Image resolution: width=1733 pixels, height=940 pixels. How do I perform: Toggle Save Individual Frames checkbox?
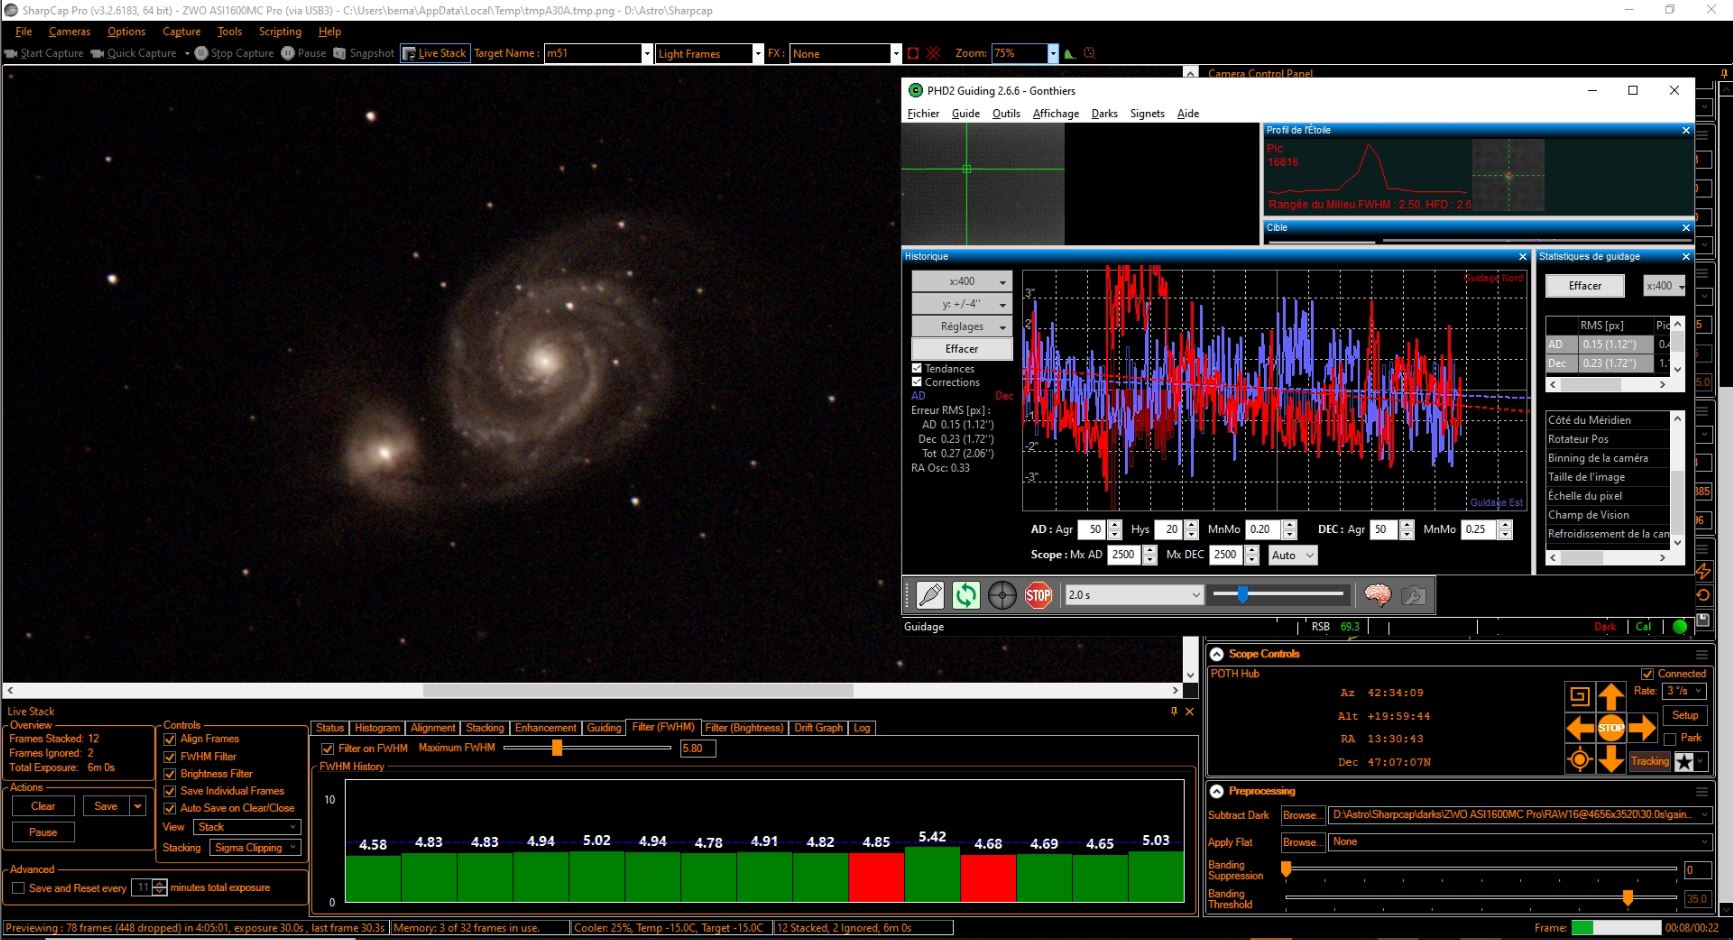point(170,791)
